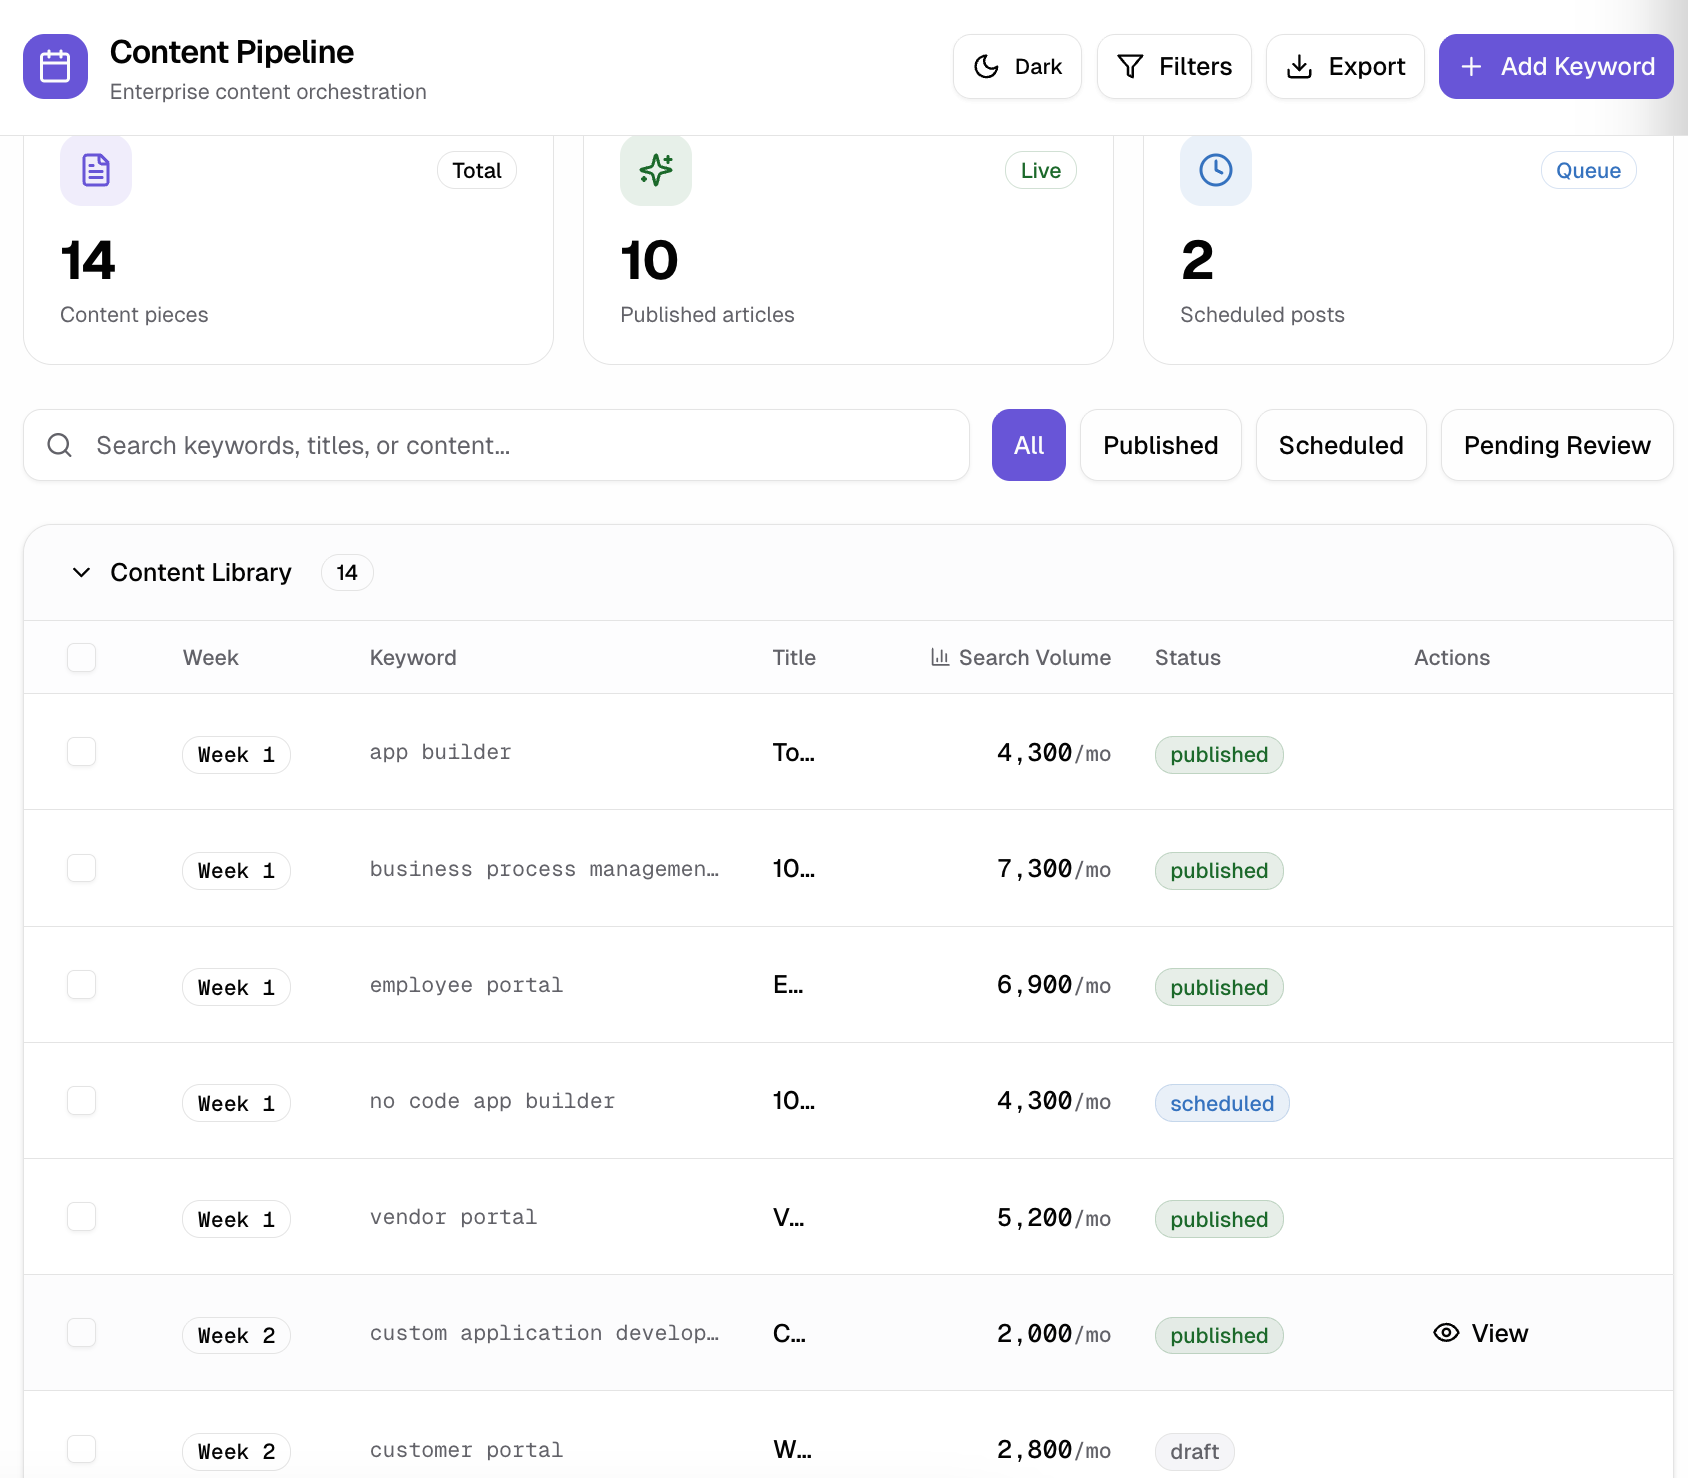Click the clock icon on Scheduled posts card
This screenshot has height=1478, width=1688.
1215,170
